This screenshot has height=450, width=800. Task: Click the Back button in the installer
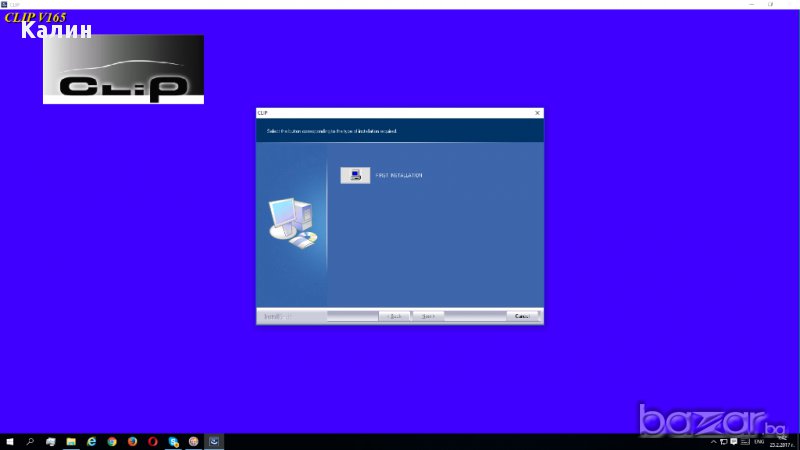coord(395,316)
